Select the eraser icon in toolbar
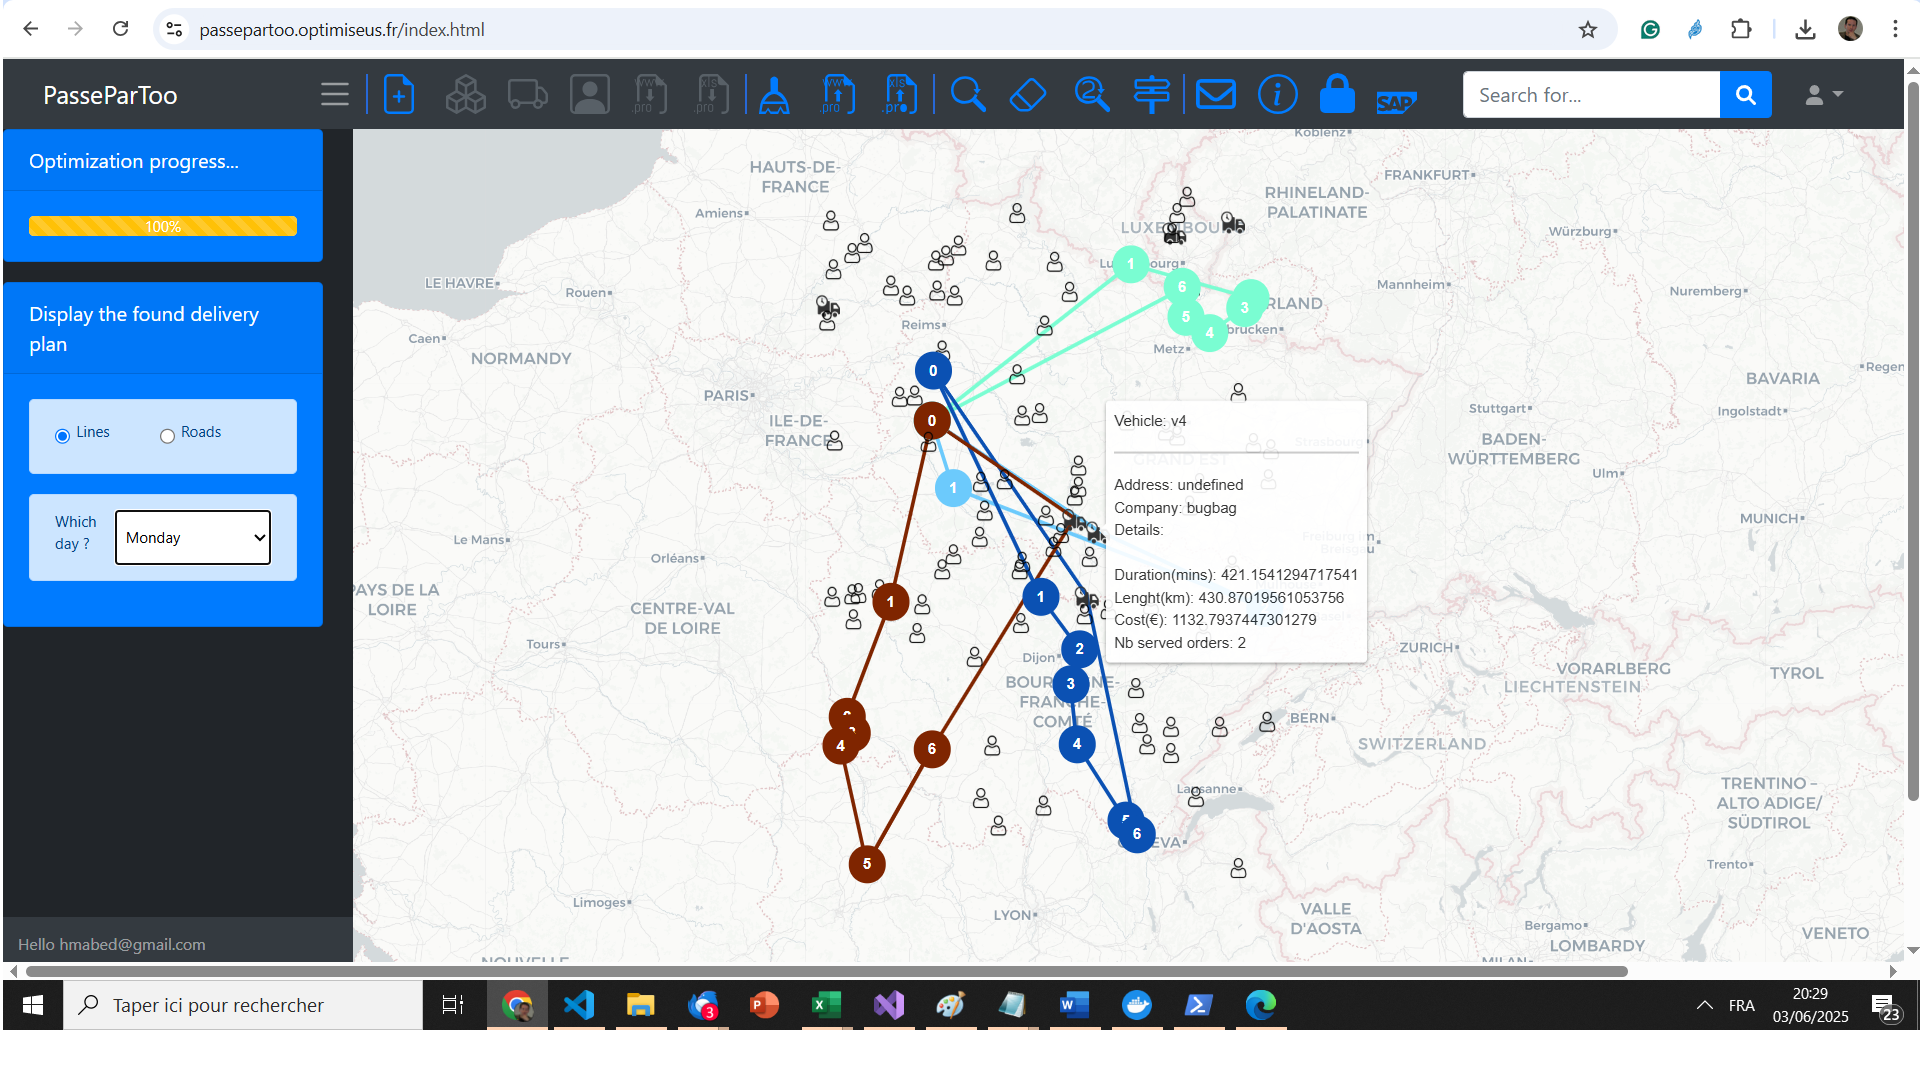The width and height of the screenshot is (1920, 1080). pyautogui.click(x=1028, y=95)
